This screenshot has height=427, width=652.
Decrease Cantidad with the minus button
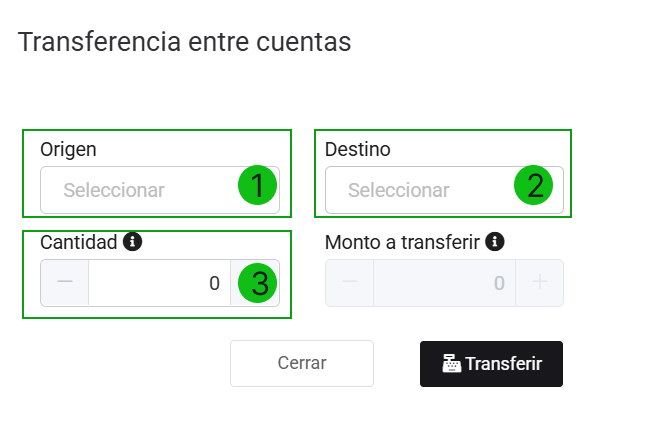(65, 283)
